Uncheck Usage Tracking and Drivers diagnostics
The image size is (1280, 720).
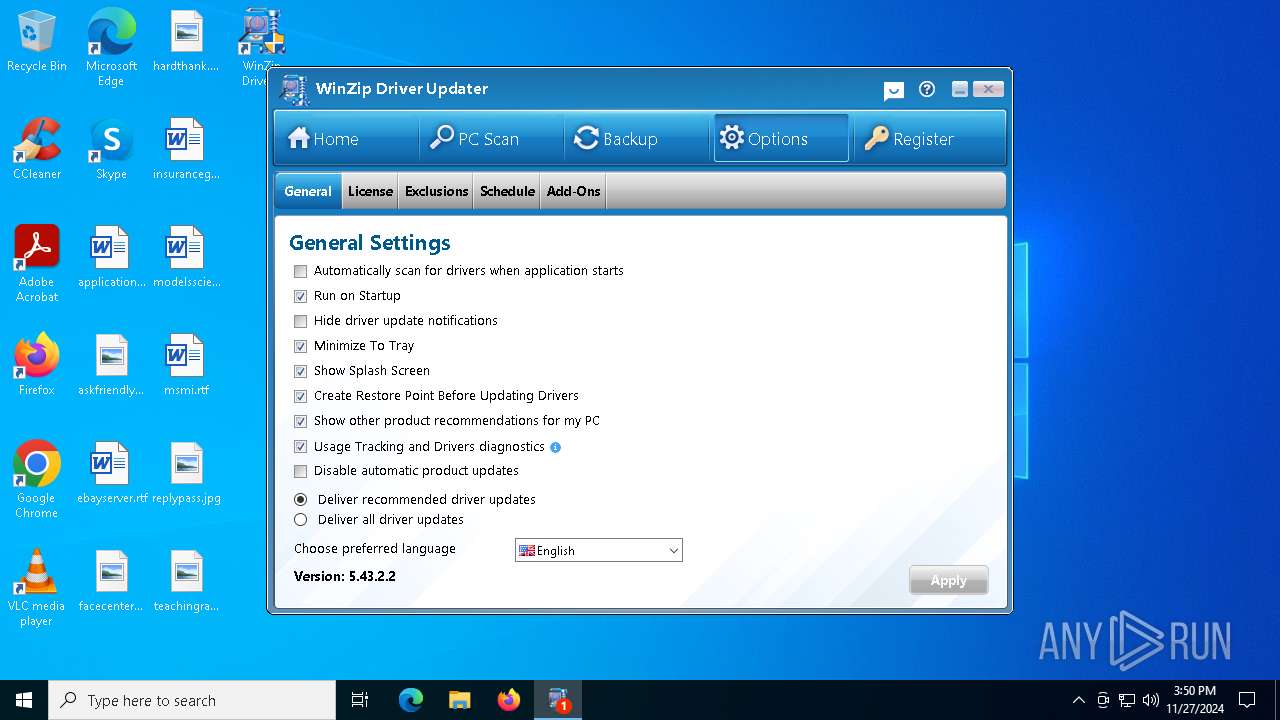(300, 447)
